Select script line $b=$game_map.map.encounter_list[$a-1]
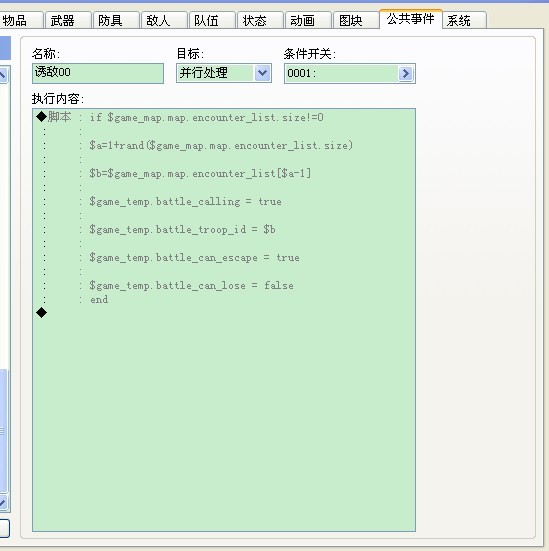 224,173
